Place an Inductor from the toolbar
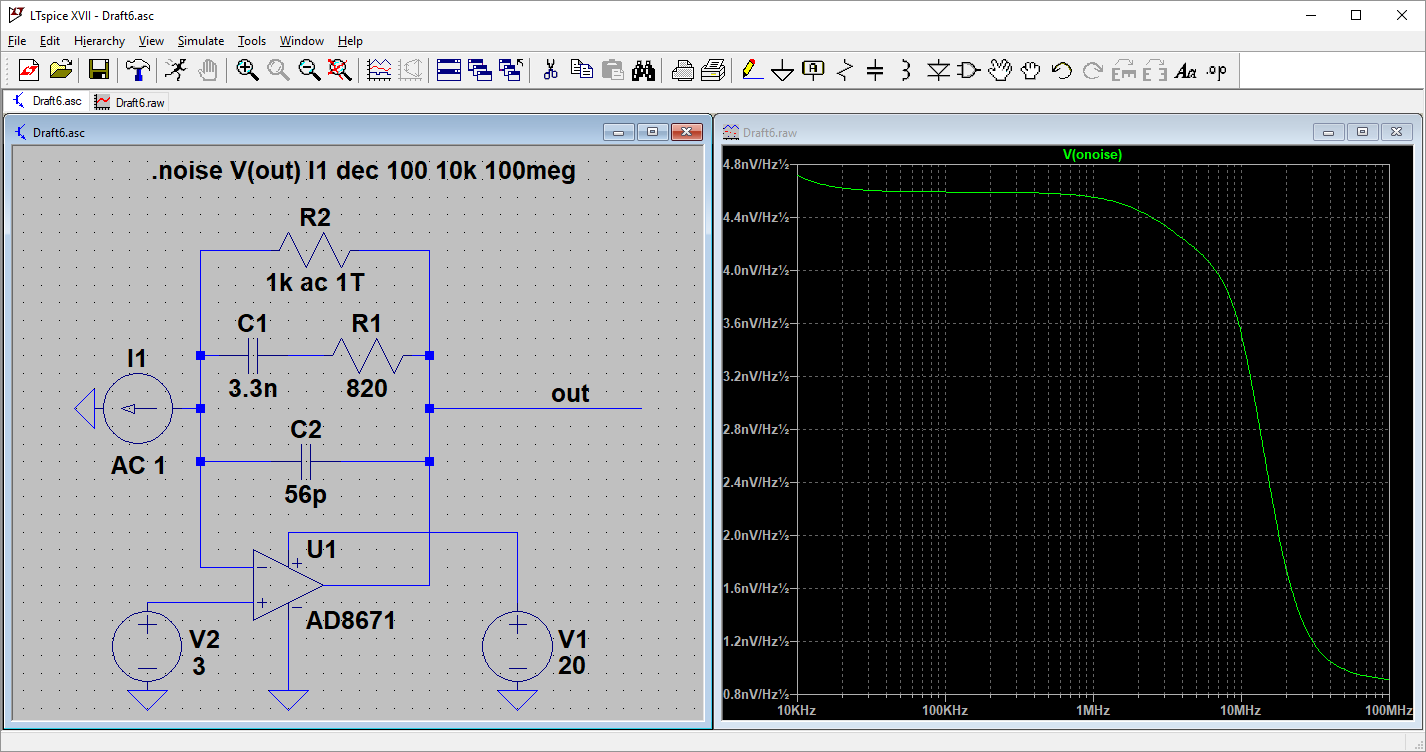Screen dimensions: 1426x752 [906, 70]
